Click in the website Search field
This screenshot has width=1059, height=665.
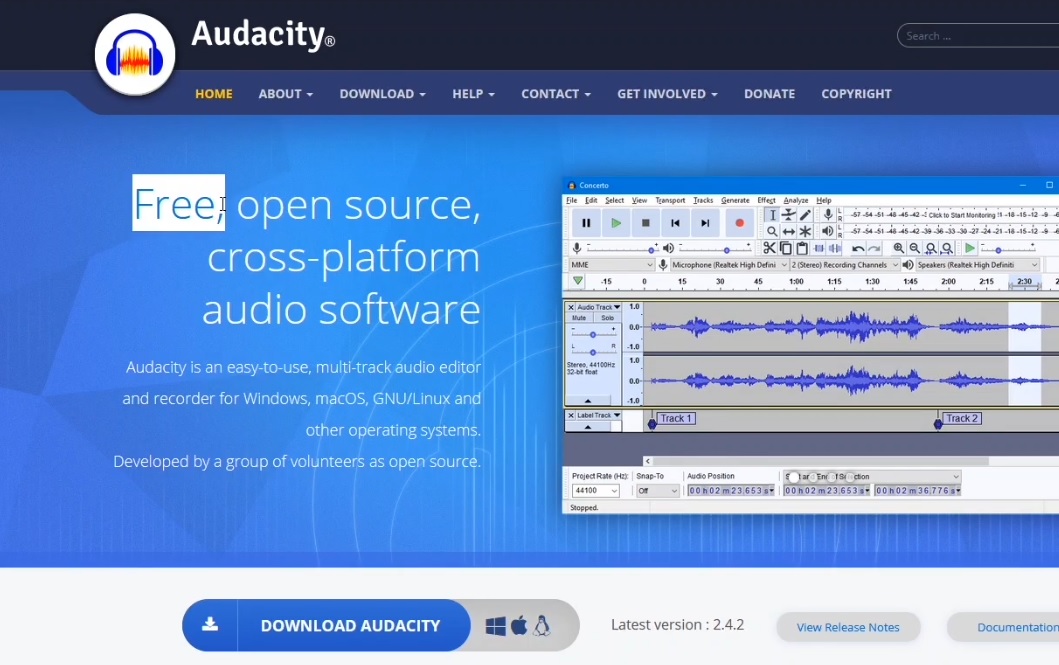pos(979,36)
